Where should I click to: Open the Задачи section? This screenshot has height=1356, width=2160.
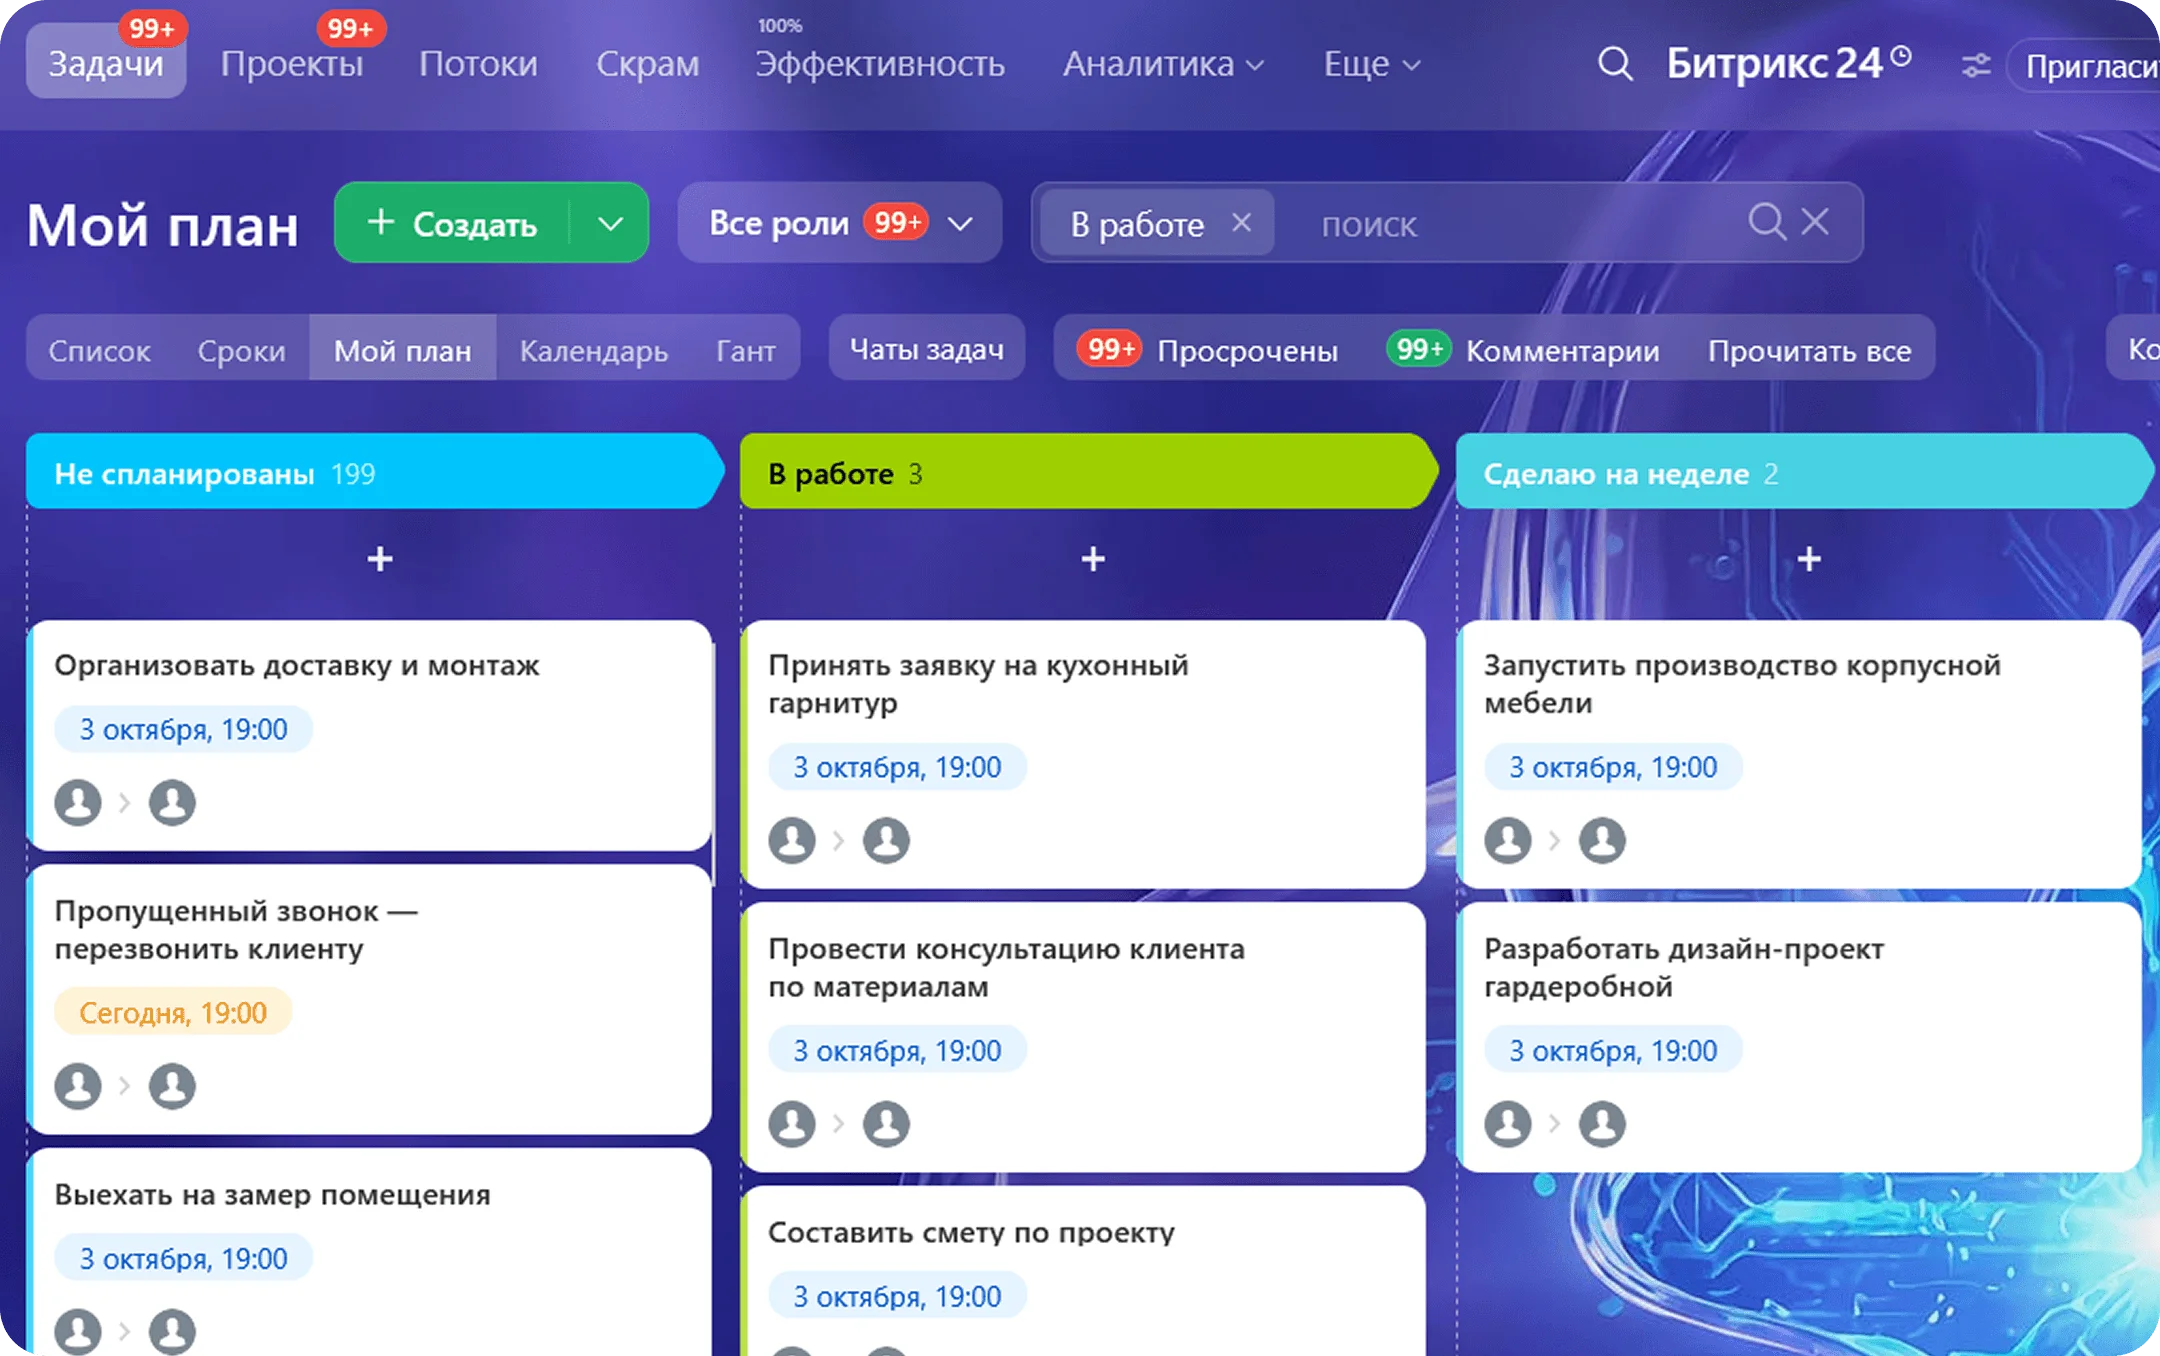pos(106,62)
